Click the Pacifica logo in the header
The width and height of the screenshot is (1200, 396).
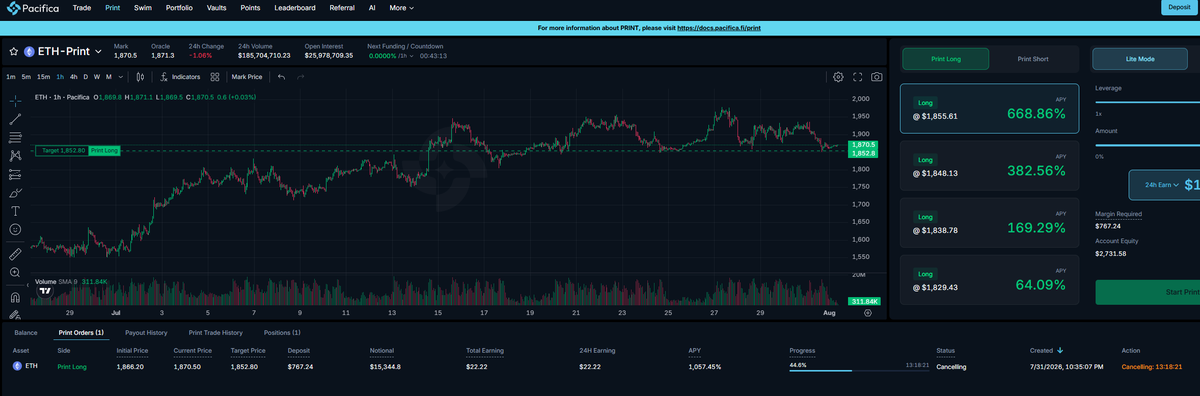[32, 7]
